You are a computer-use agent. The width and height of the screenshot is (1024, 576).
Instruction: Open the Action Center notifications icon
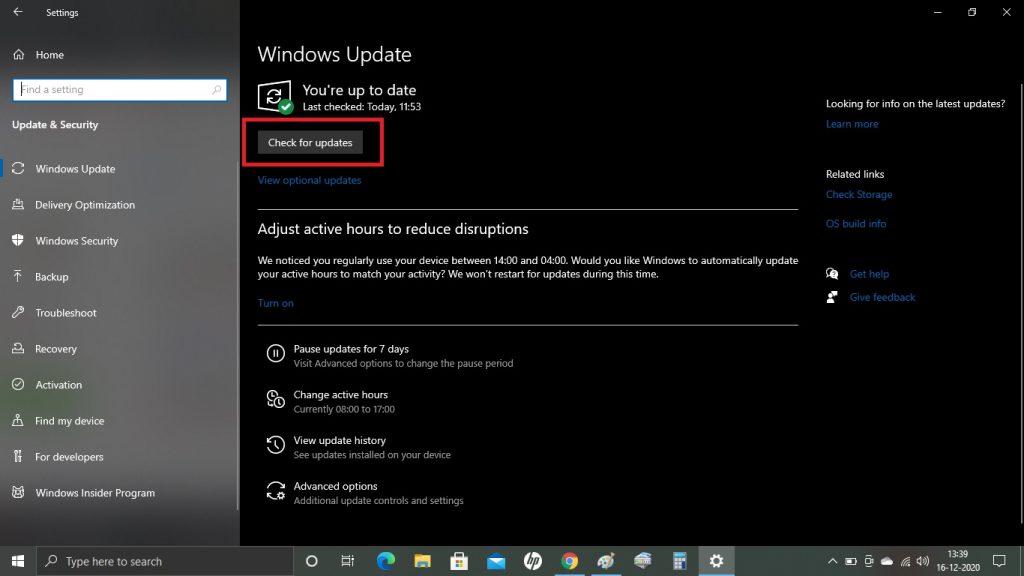(999, 561)
